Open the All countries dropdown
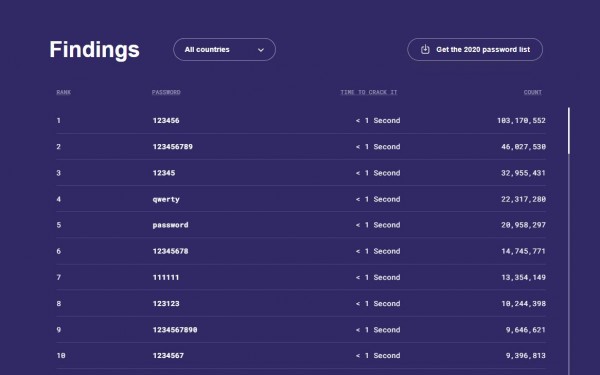This screenshot has width=600, height=375. coord(224,49)
